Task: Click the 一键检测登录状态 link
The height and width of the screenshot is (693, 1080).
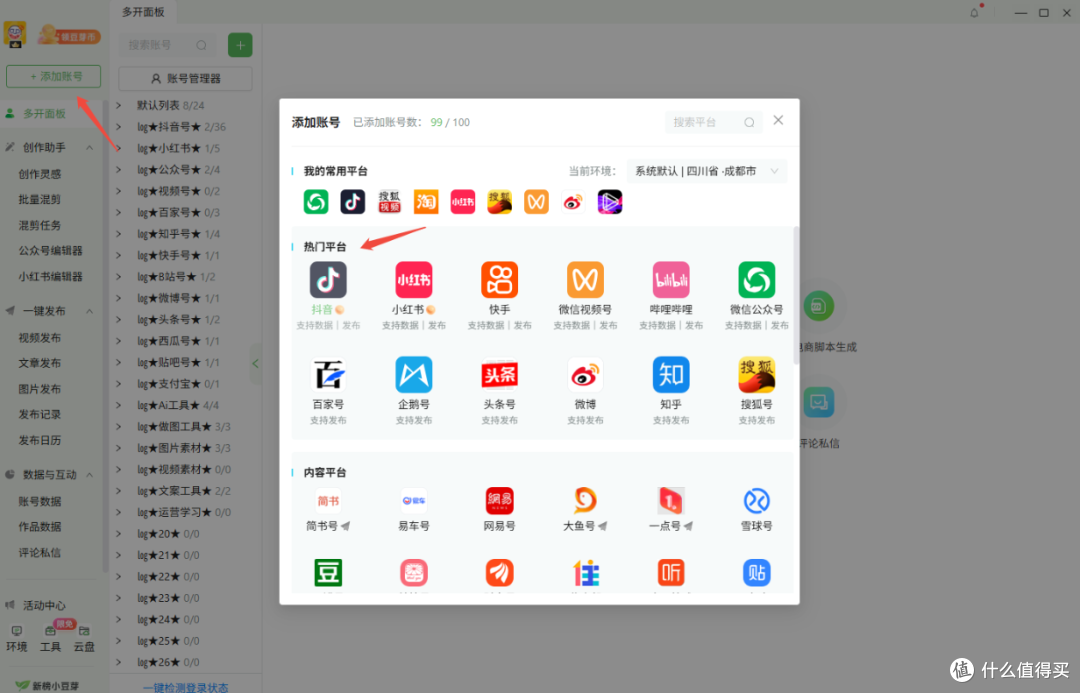Action: click(x=185, y=687)
